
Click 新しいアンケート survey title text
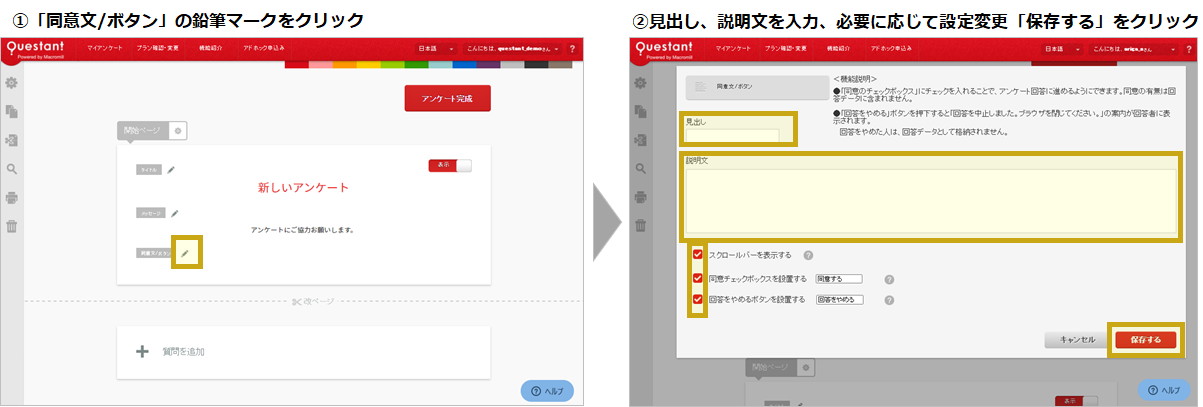[x=303, y=188]
